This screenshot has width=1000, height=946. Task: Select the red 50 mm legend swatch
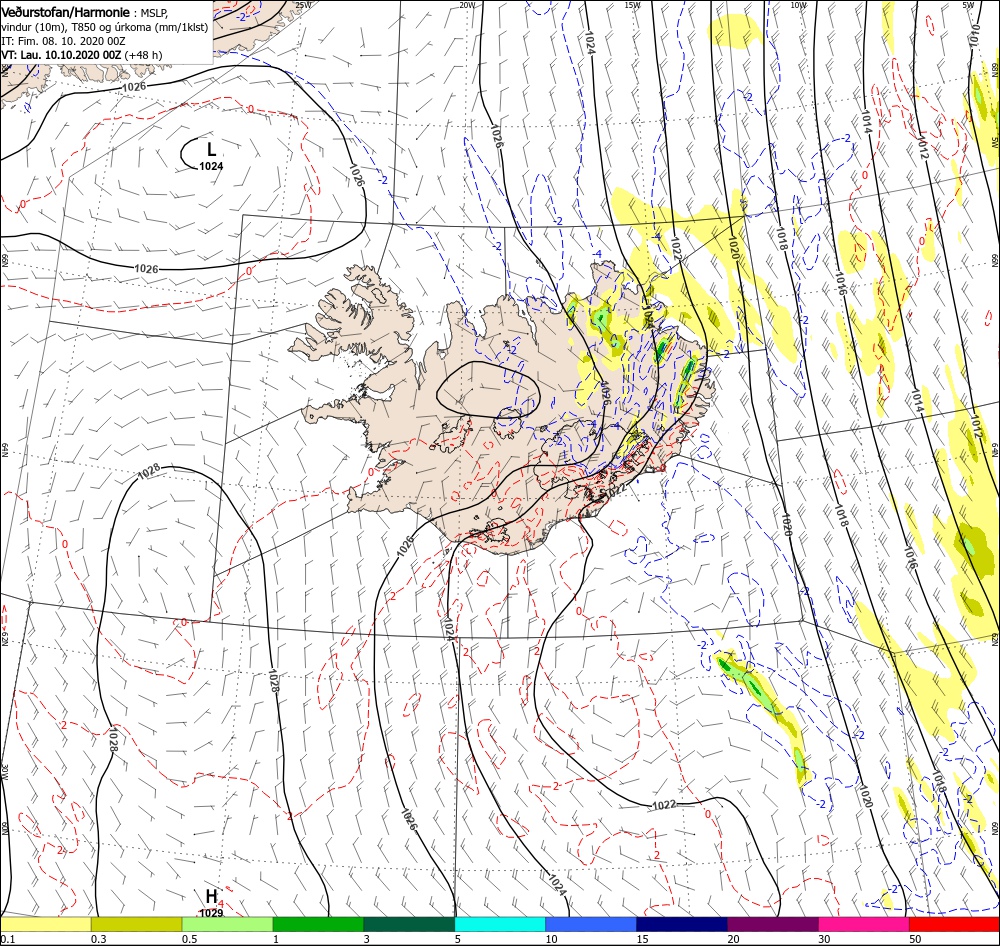point(954,924)
